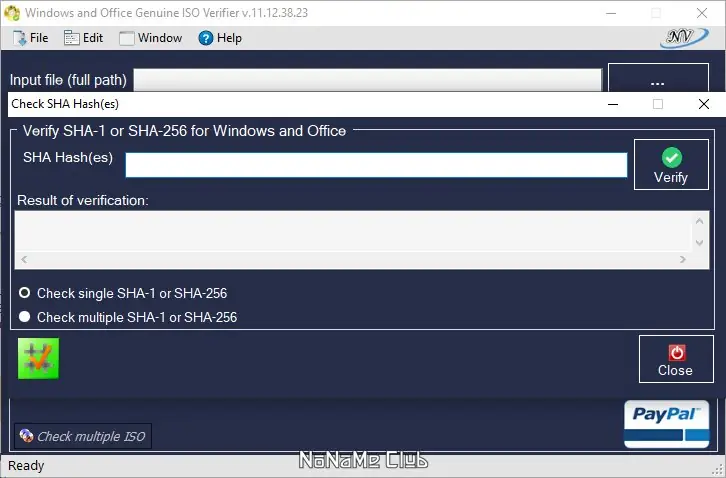Click the status bar resize grip
The width and height of the screenshot is (726, 478).
(718, 470)
